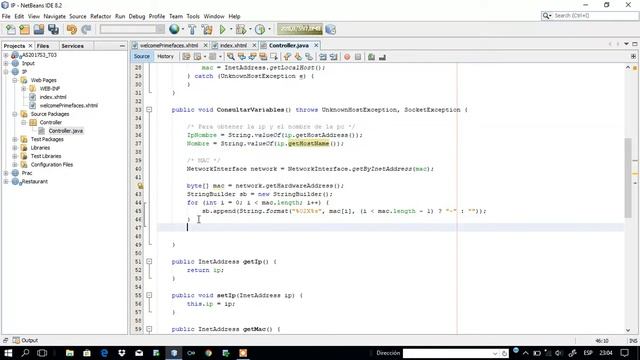The image size is (640, 360).
Task: Click the Find Selection magnifier editor icon
Action: [x=231, y=57]
